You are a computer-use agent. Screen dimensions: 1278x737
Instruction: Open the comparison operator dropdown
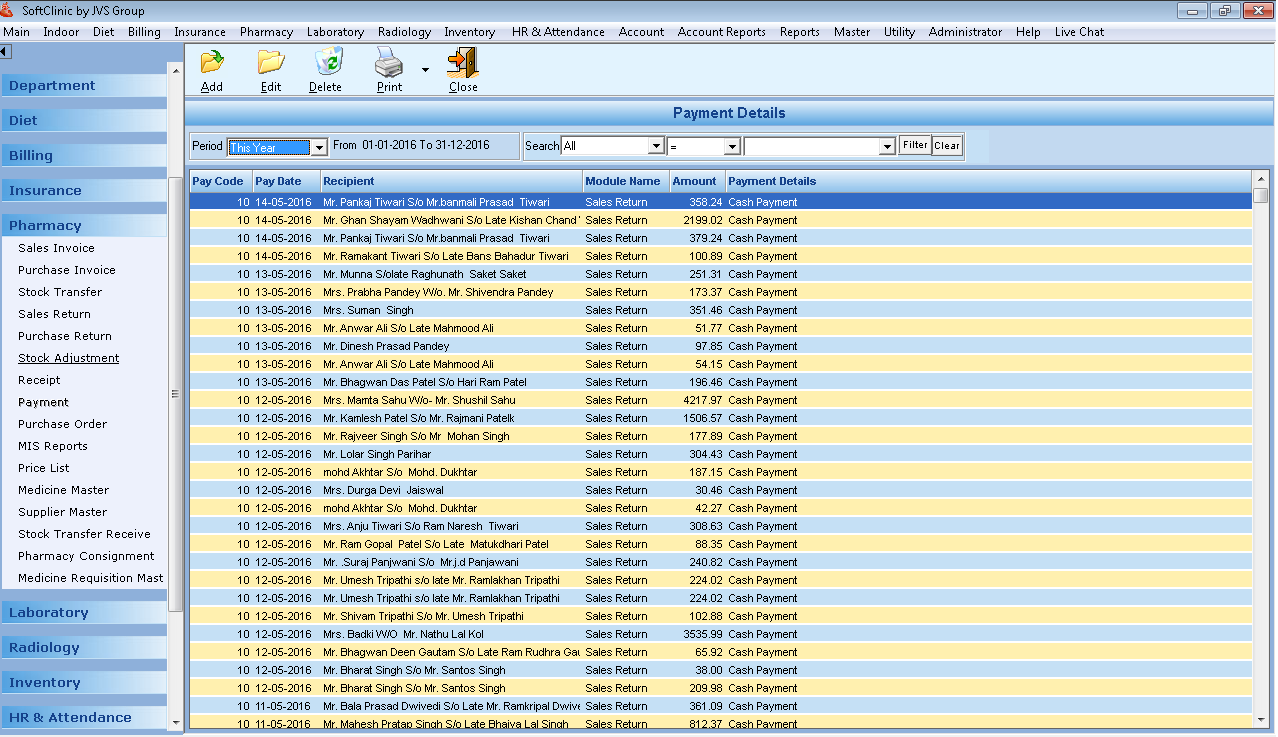[732, 145]
